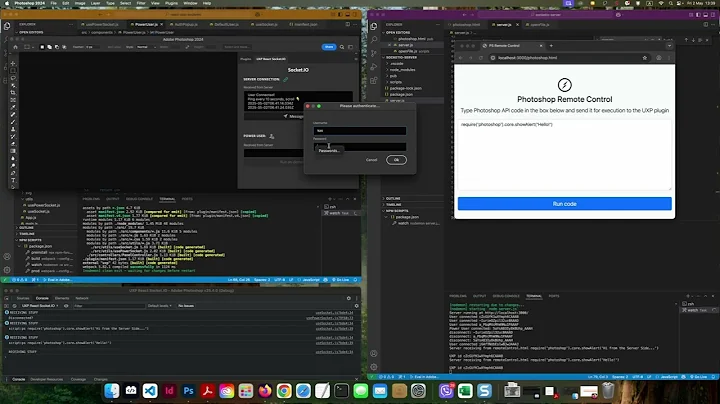Open Default levels dropdown in debugger console
Image resolution: width=720 pixels, height=404 pixels.
coord(159,306)
